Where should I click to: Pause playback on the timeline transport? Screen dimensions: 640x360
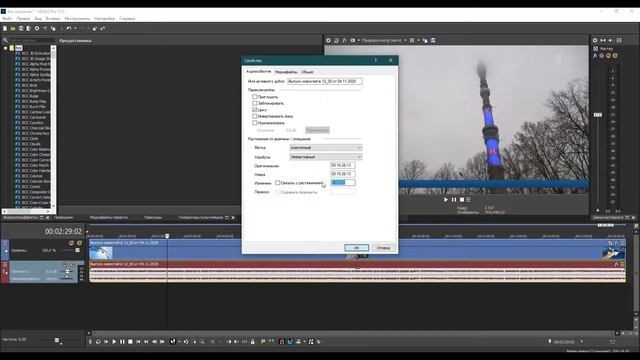tap(122, 342)
